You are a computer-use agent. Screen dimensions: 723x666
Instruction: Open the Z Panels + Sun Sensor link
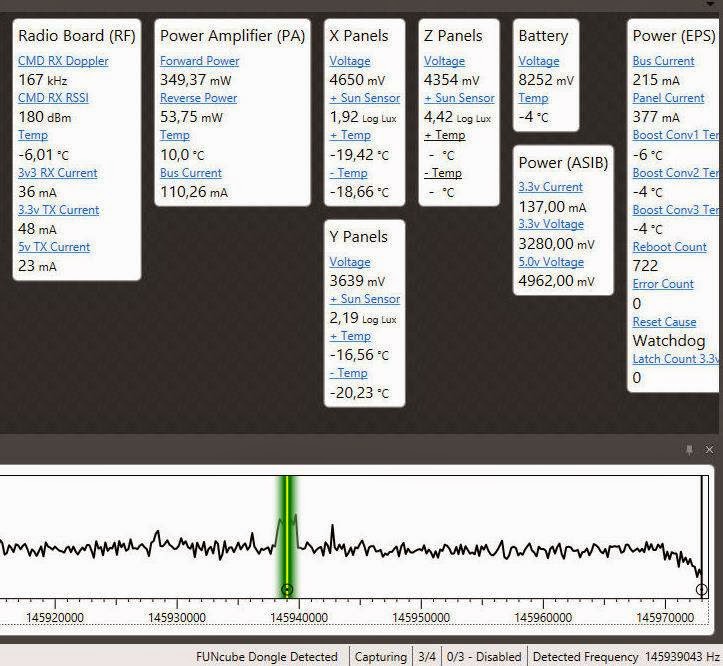click(x=459, y=98)
